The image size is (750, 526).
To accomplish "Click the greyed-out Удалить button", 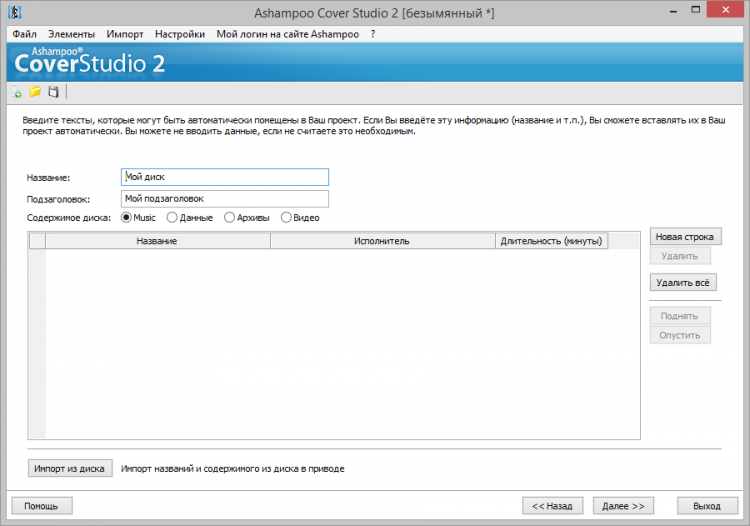I will (680, 256).
